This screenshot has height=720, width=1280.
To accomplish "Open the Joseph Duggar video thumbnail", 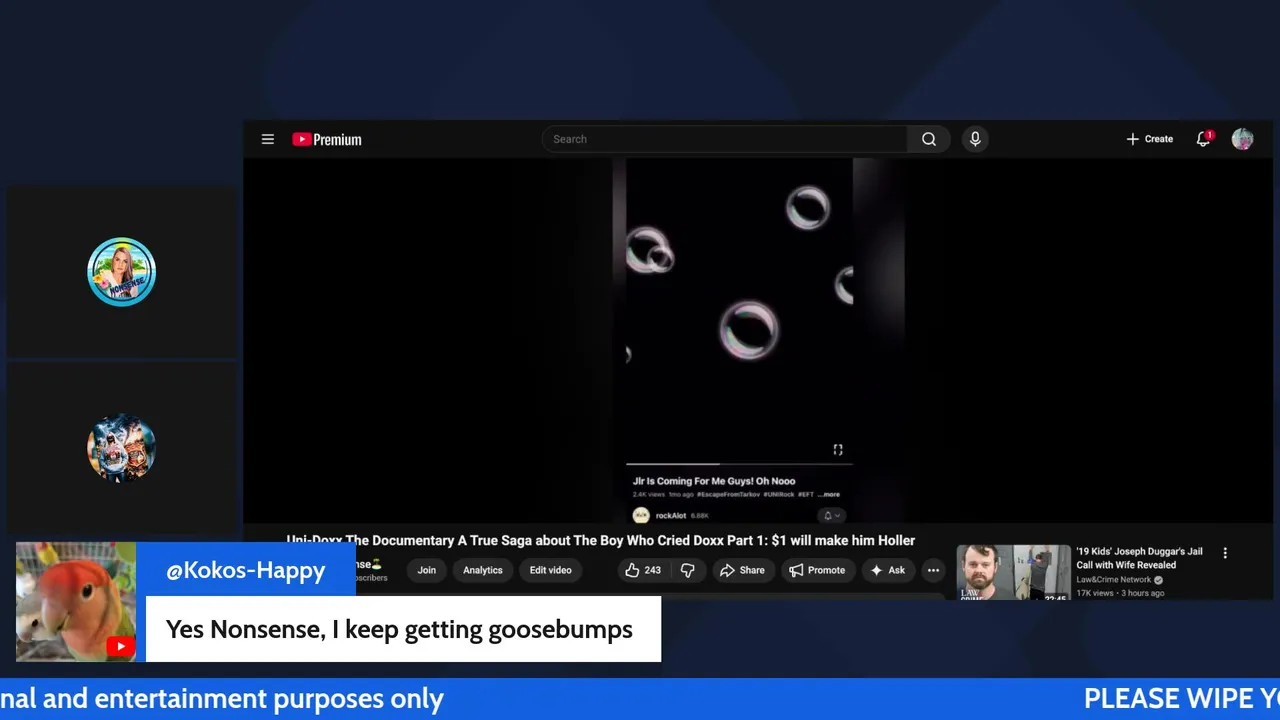I will tap(1013, 572).
